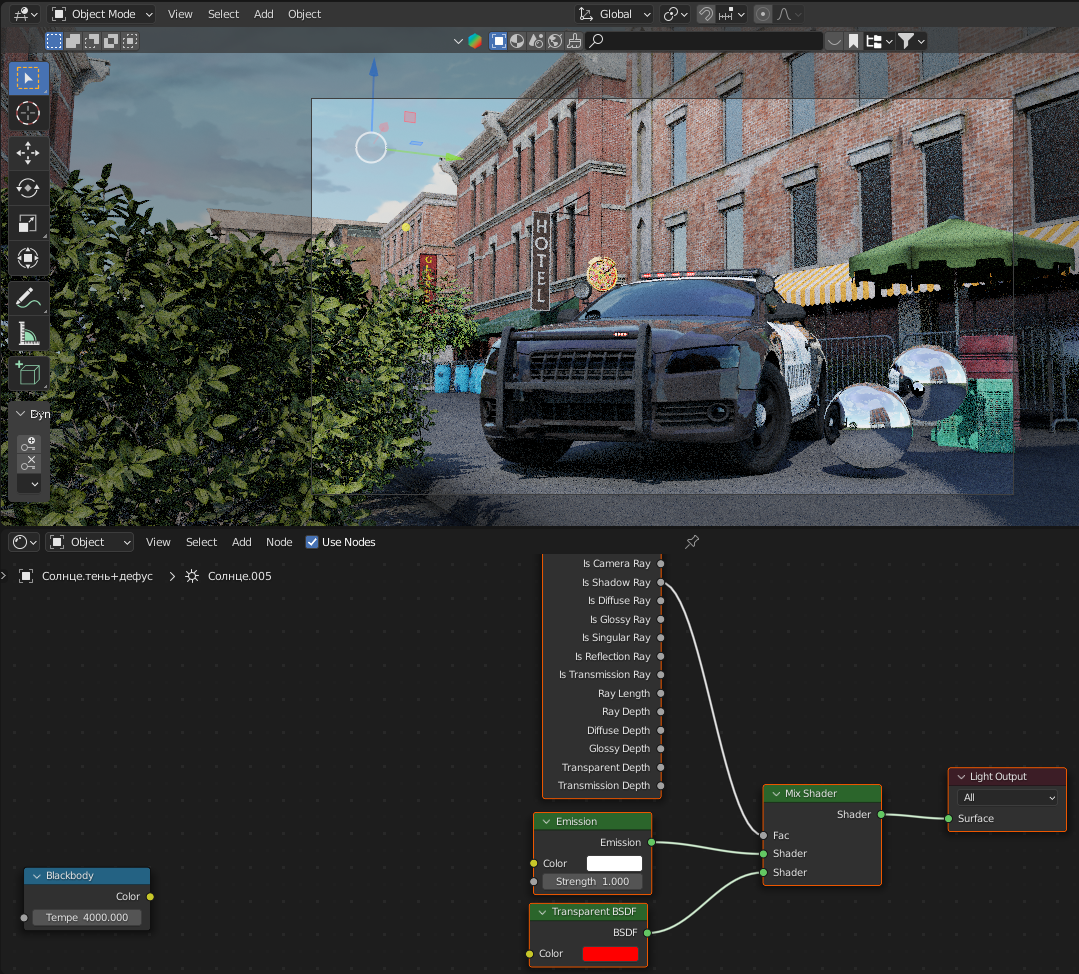Select the Select Box tool
Screen dimensions: 1079x974
pyautogui.click(x=28, y=78)
